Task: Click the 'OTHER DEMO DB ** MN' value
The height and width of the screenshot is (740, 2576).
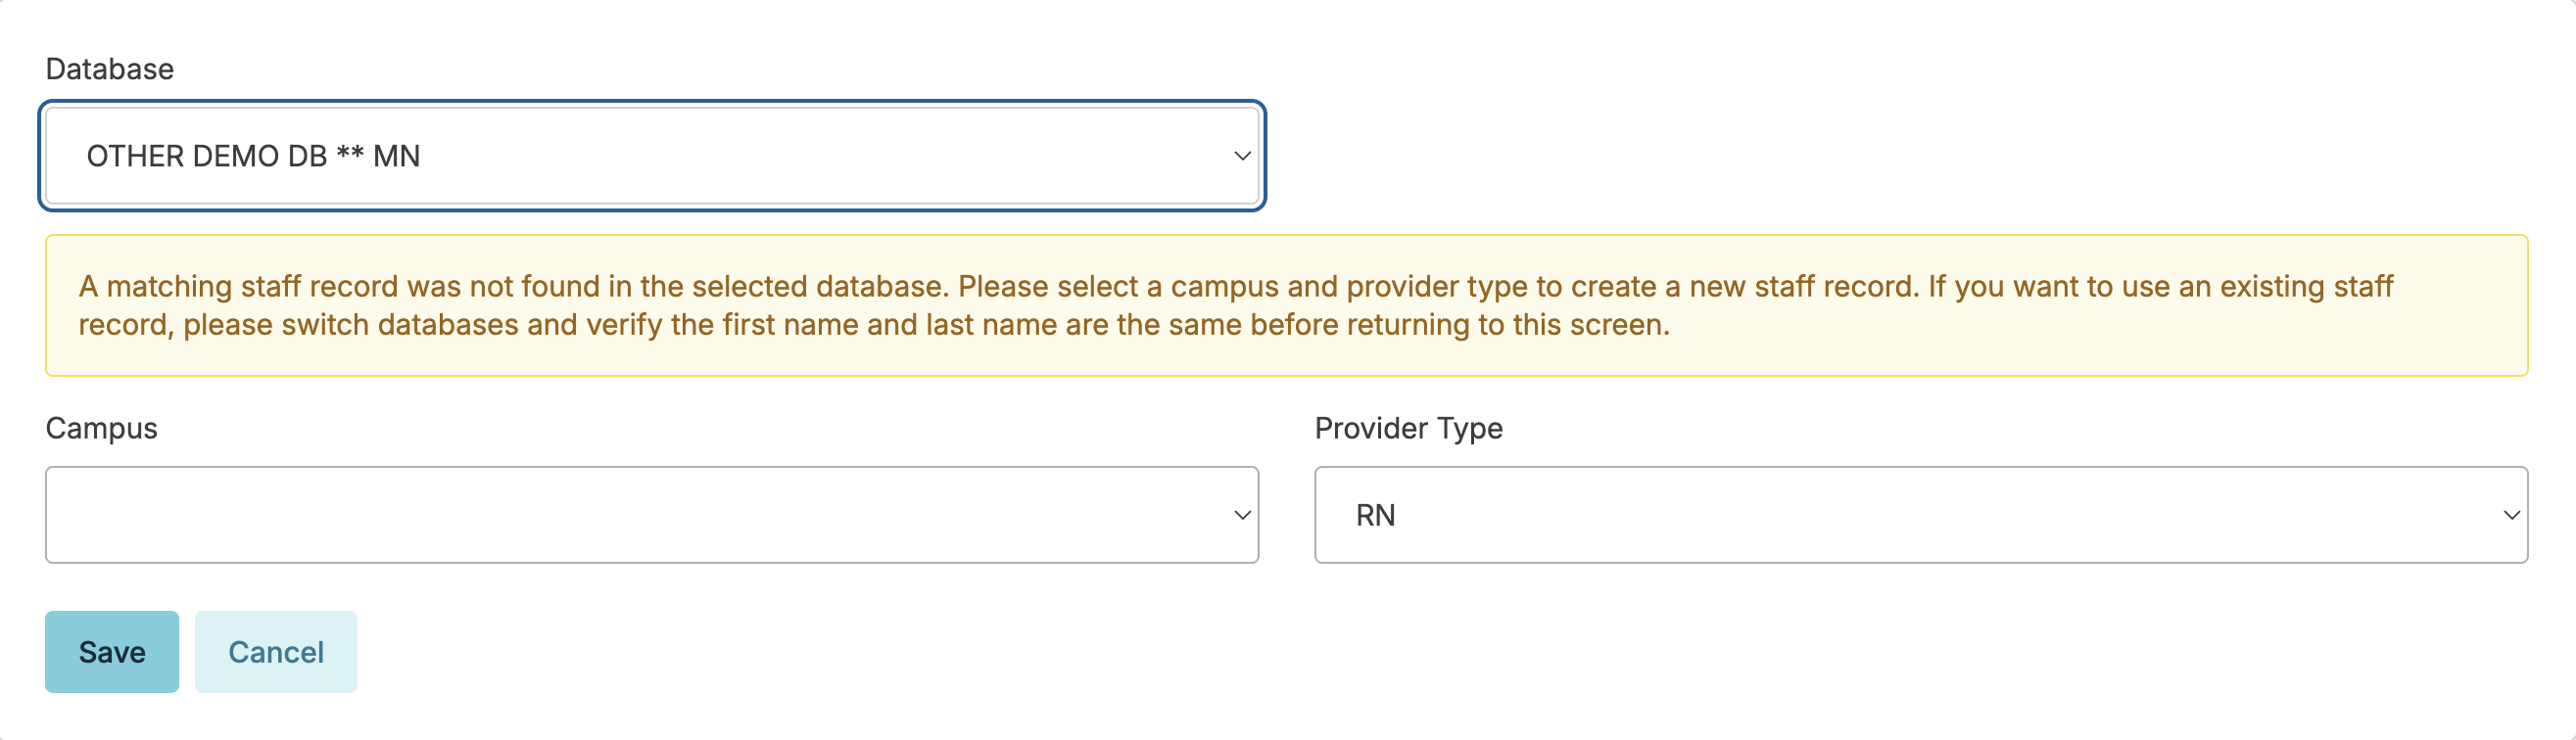Action: coord(253,156)
